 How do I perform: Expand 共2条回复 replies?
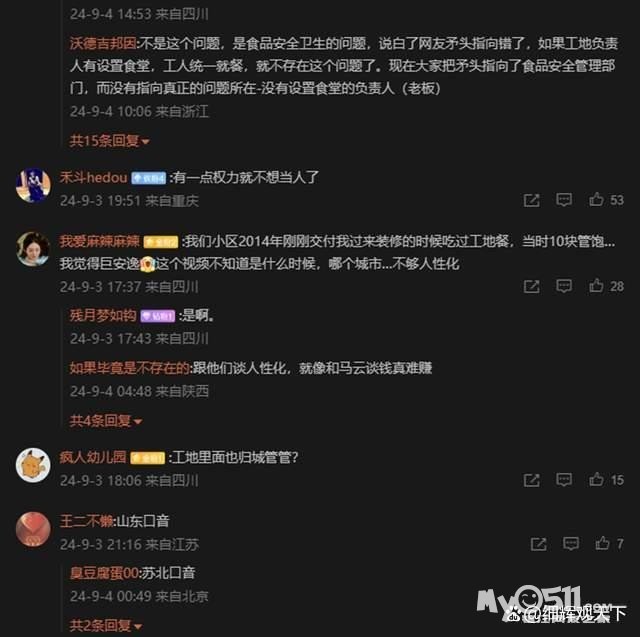coord(106,625)
